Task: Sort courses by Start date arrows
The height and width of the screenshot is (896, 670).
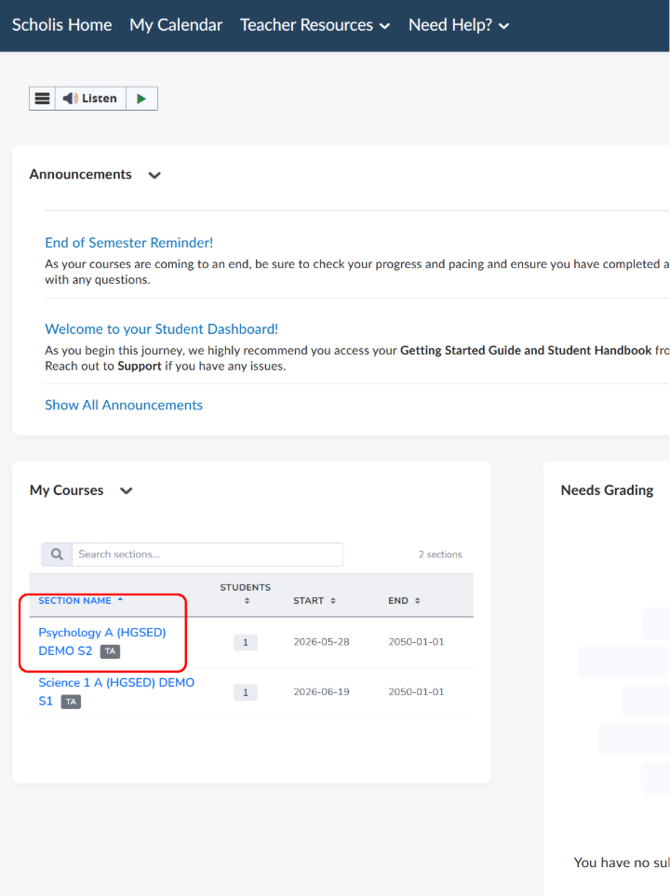Action: 333,601
